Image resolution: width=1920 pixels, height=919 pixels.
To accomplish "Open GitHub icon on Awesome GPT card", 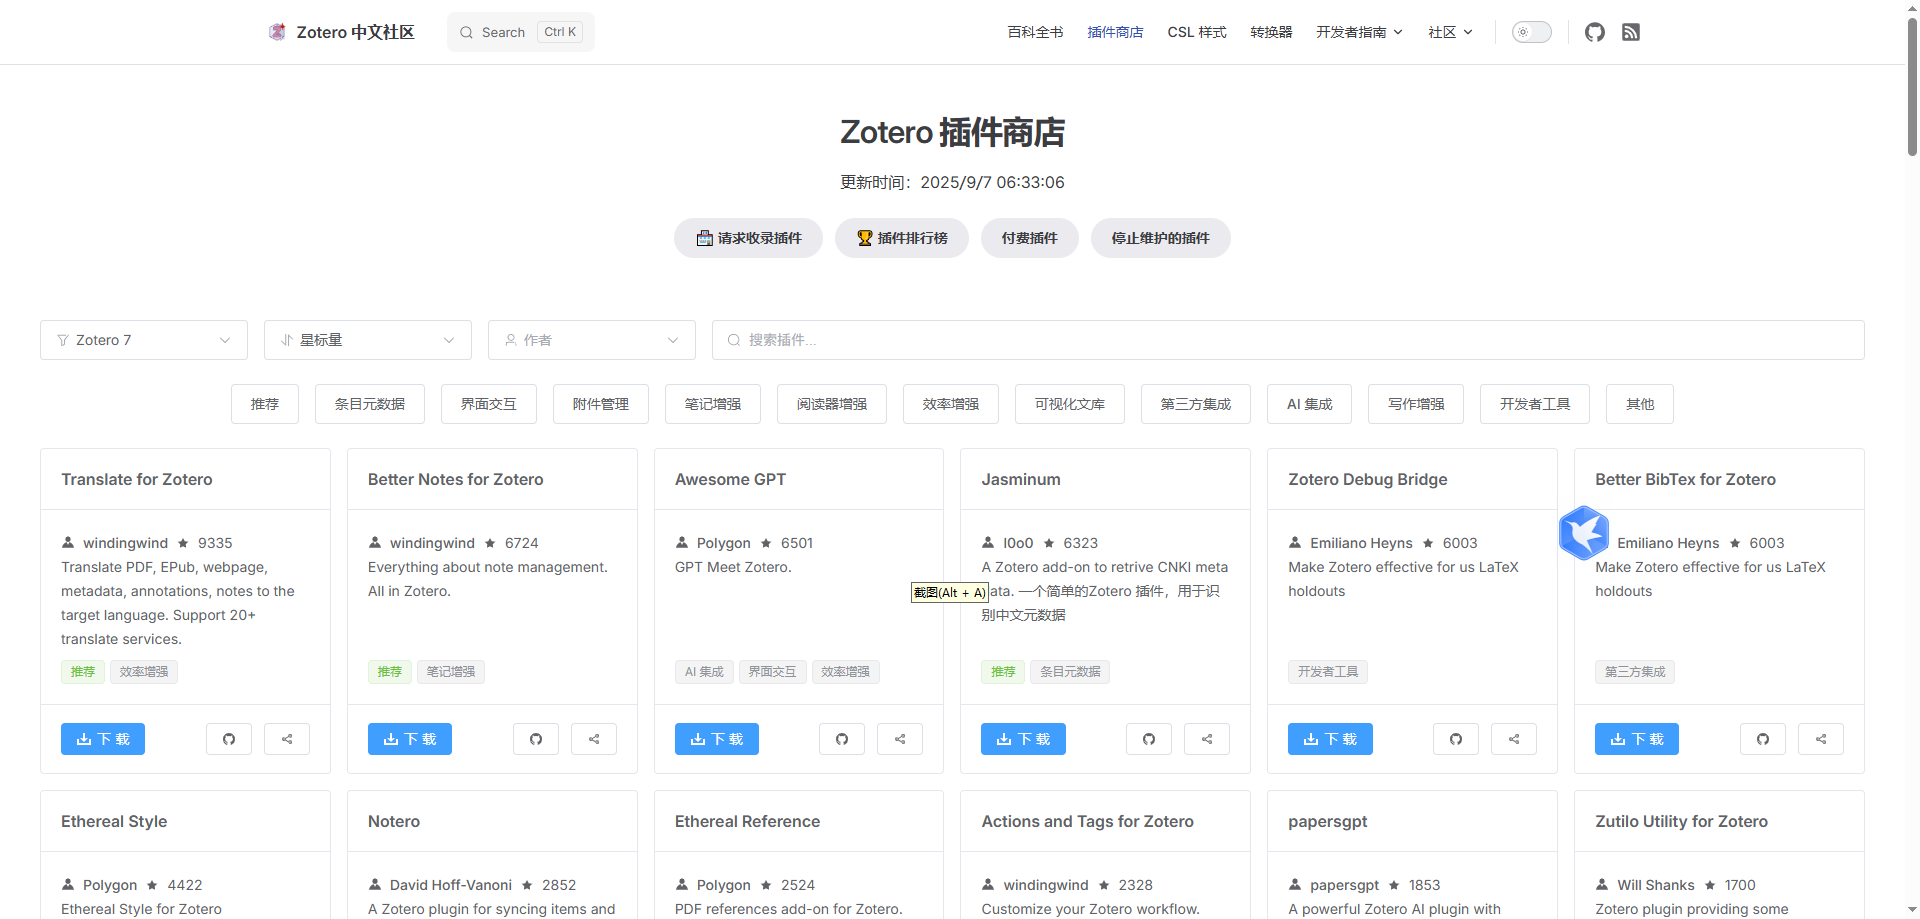I will point(842,739).
